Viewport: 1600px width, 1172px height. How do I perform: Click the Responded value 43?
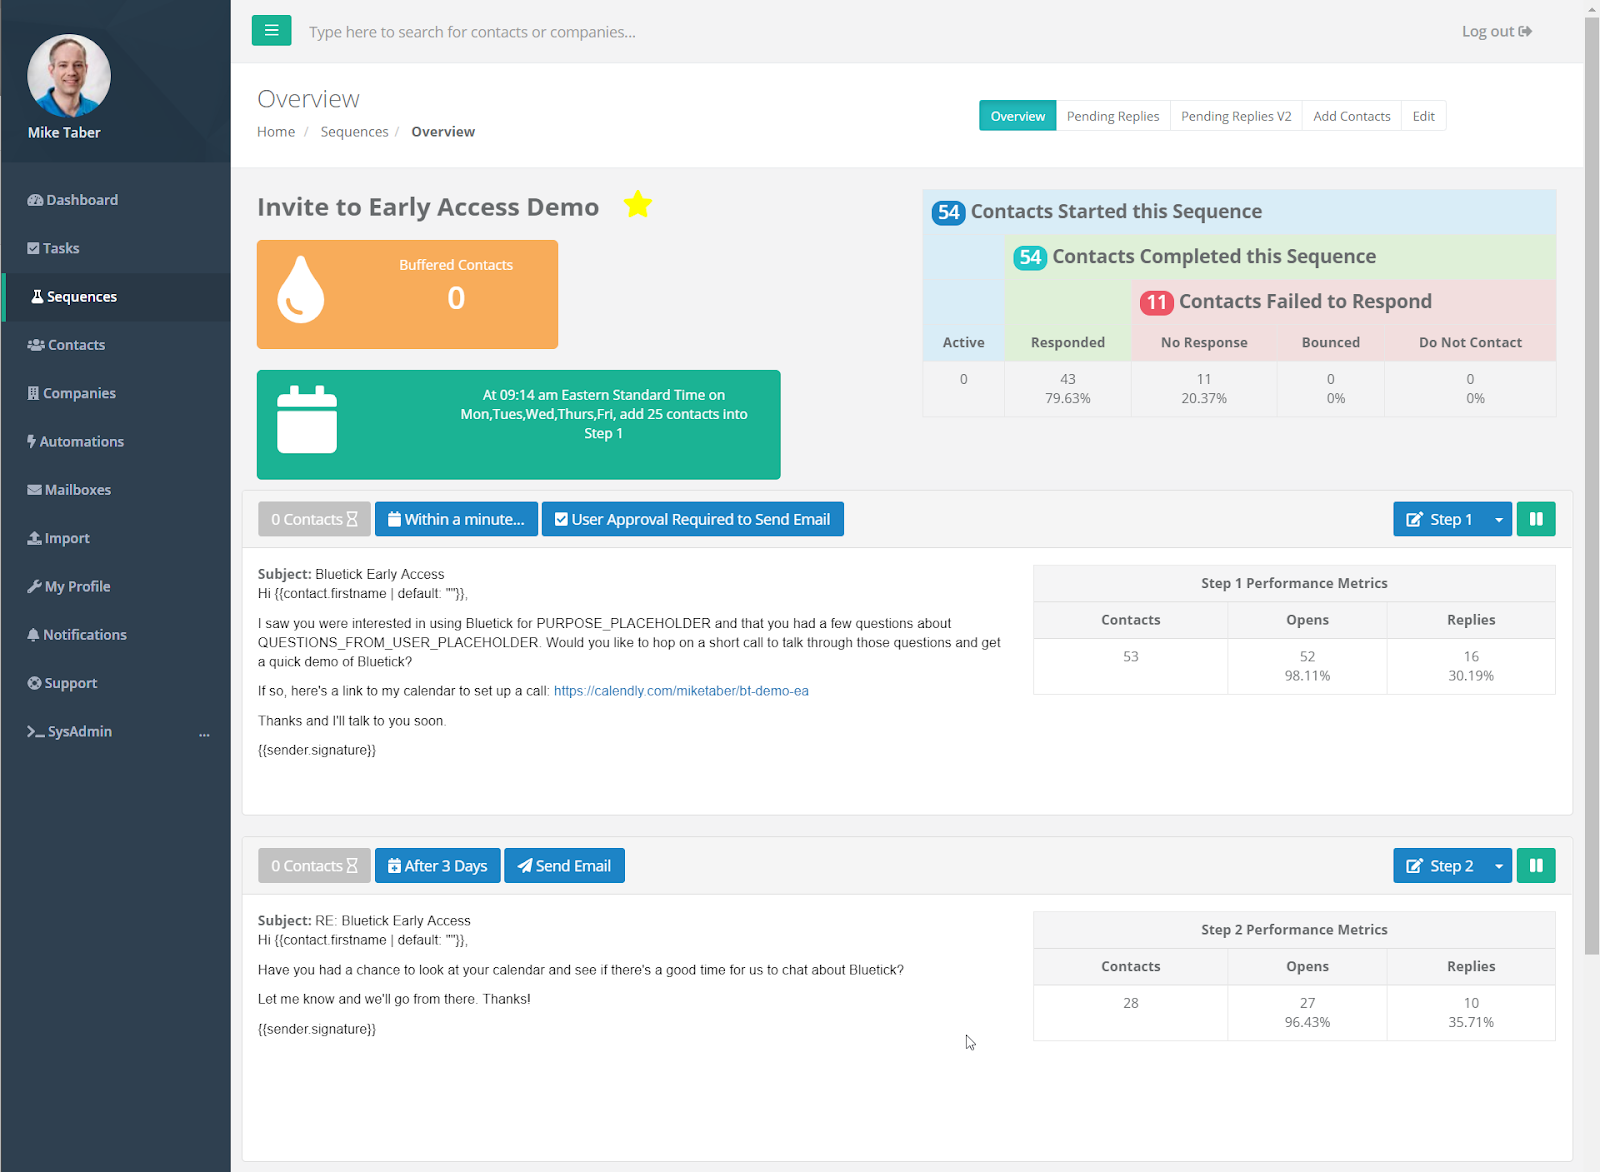coord(1068,379)
